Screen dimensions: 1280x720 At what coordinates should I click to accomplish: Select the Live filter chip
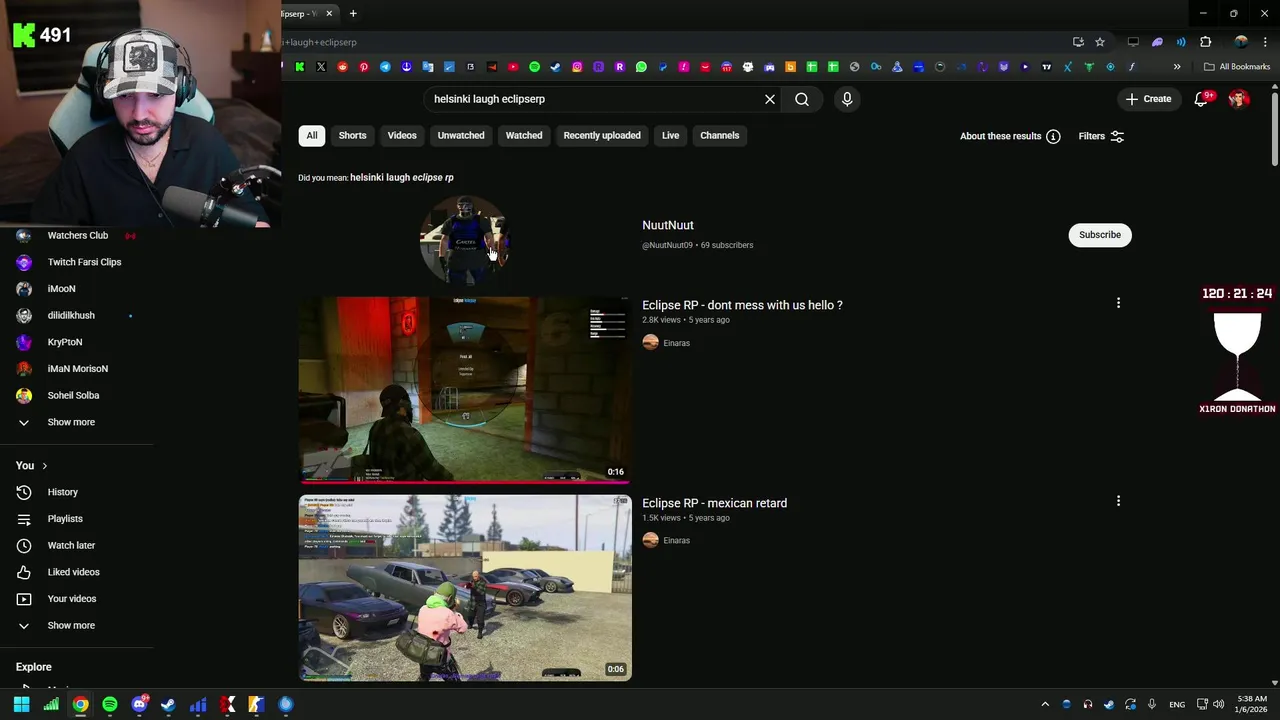pos(670,136)
